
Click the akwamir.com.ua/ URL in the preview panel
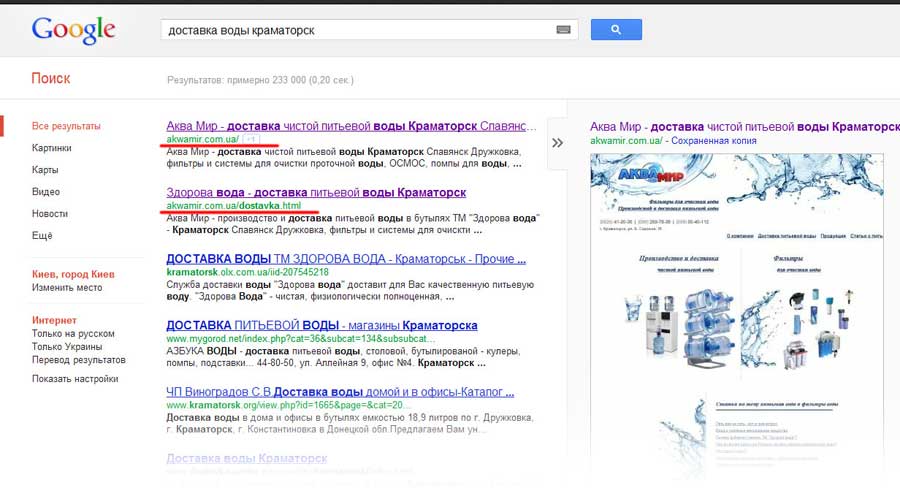tap(626, 141)
